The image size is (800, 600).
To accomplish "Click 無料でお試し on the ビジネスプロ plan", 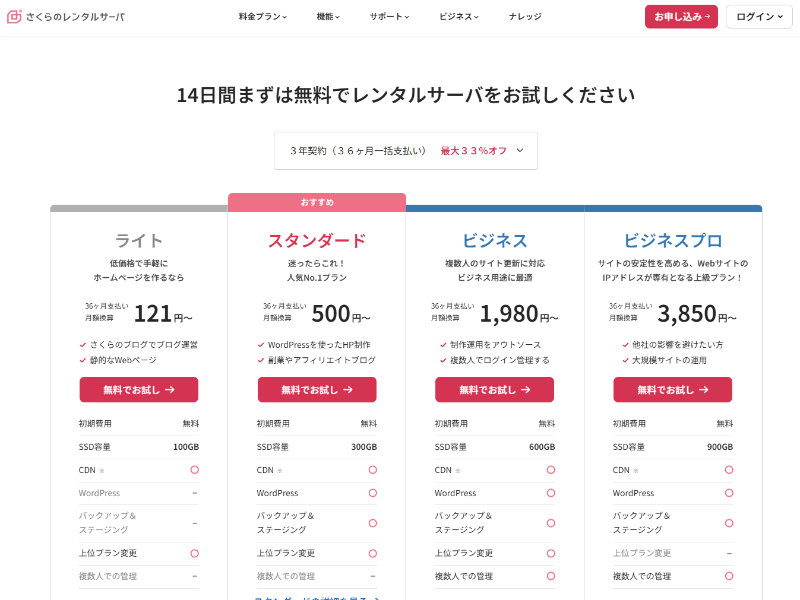I will tap(672, 390).
